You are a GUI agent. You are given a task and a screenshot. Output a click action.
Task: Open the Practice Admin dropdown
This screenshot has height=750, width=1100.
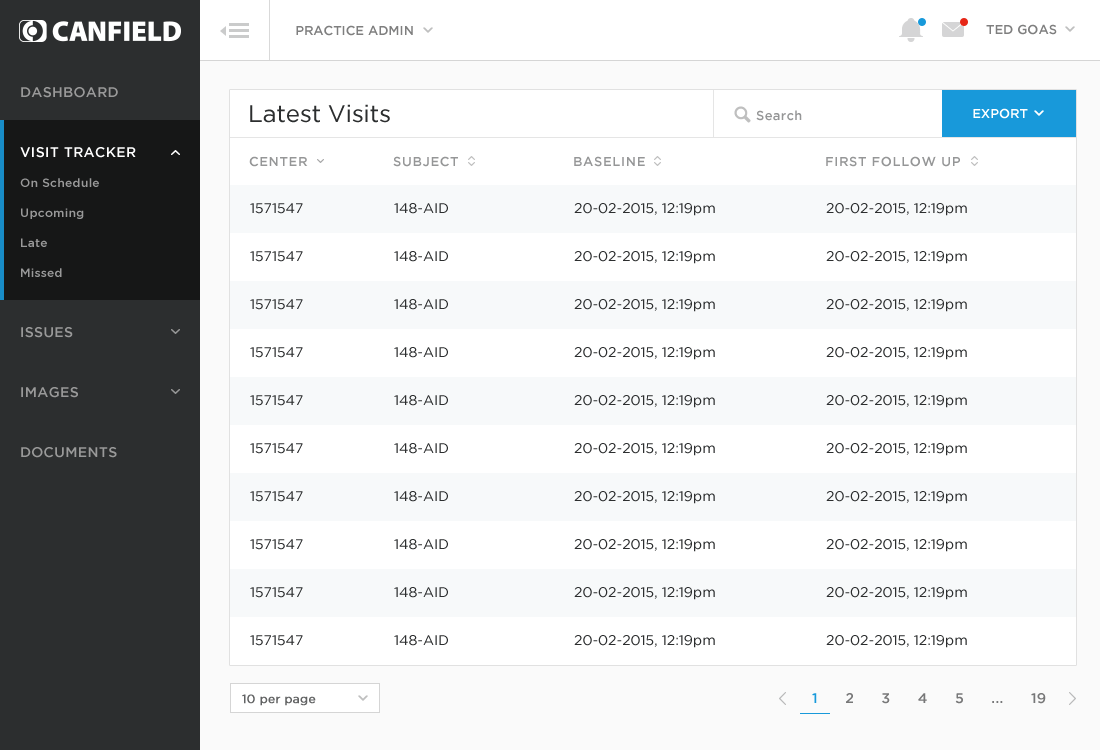[x=364, y=30]
